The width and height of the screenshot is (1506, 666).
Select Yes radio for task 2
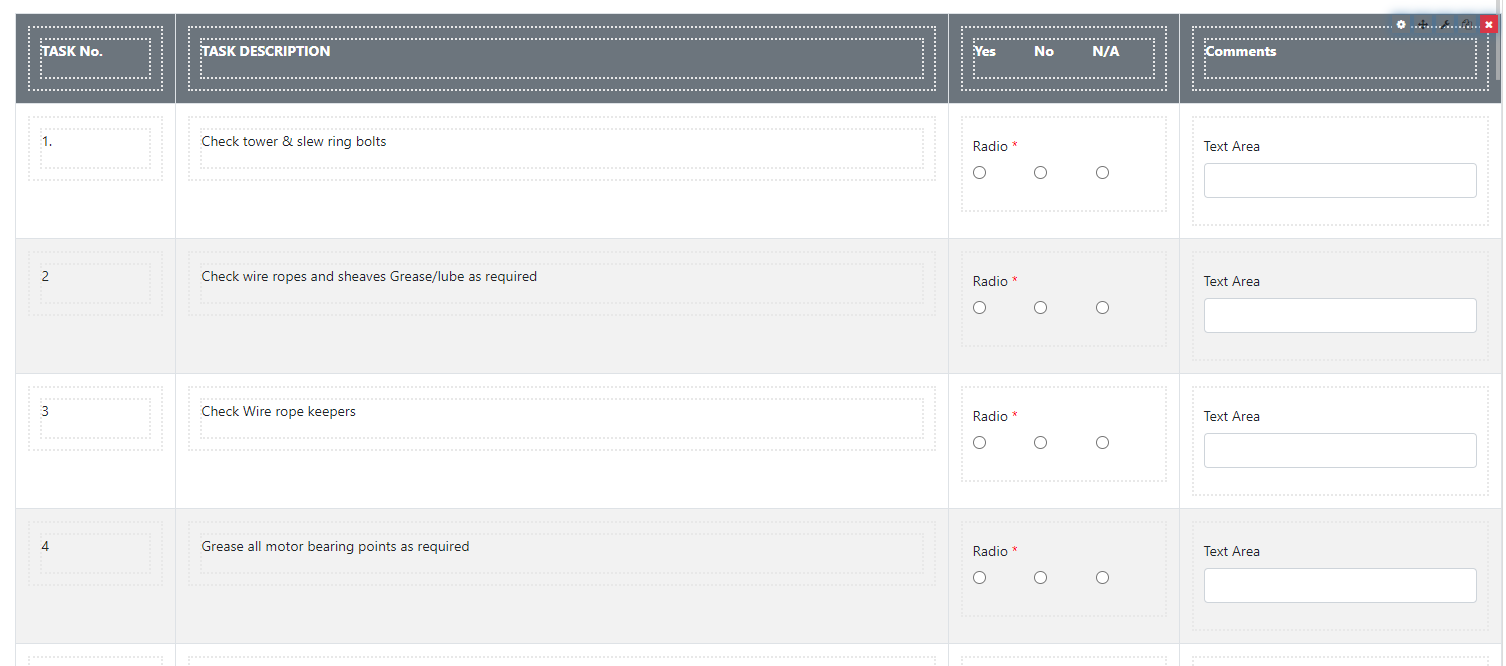(x=979, y=307)
